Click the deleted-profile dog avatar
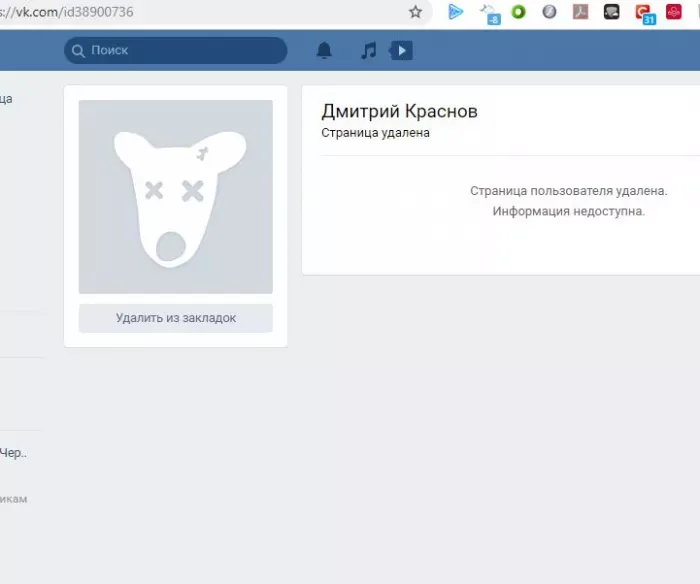 (175, 196)
